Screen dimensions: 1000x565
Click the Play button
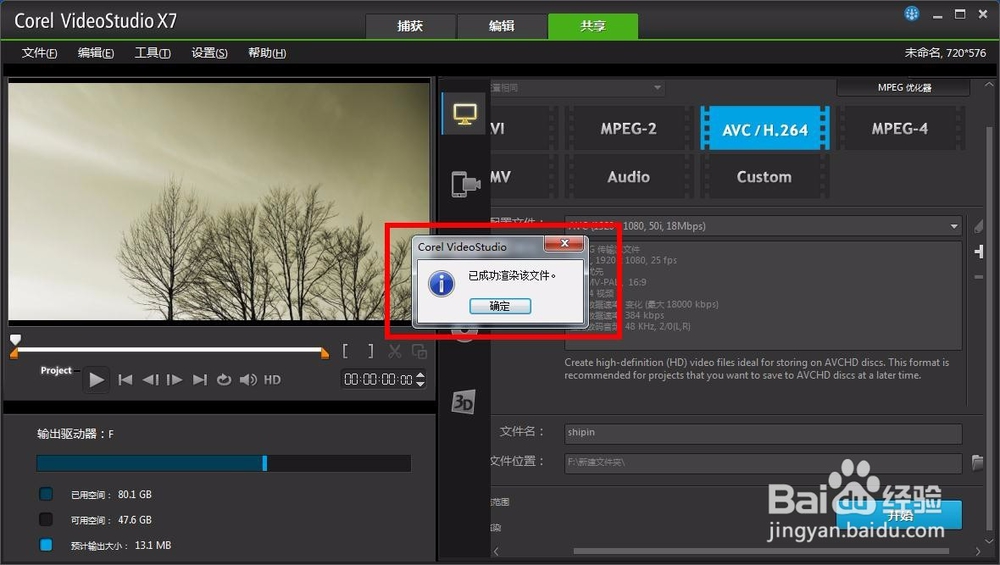(x=96, y=380)
